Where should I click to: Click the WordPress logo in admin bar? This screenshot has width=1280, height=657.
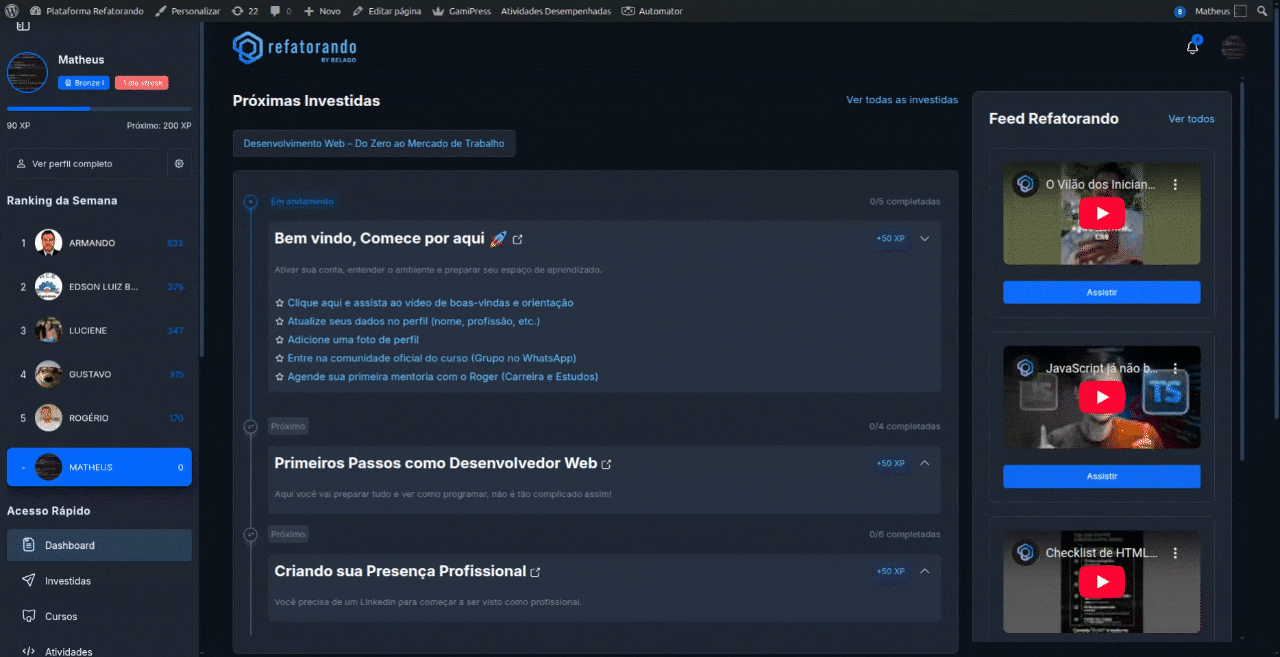(12, 11)
